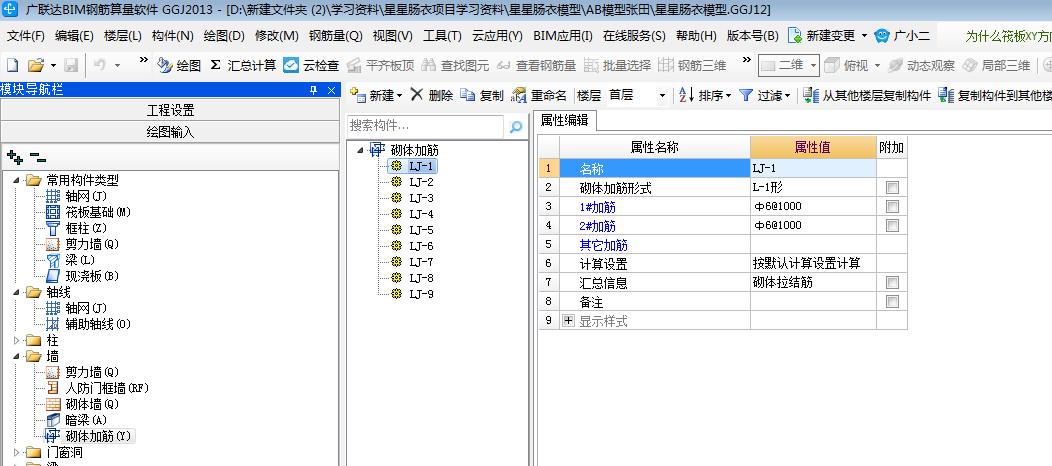Click collapse-all minus icon in navigation tree
Screen dimensions: 1052x466
(38, 158)
